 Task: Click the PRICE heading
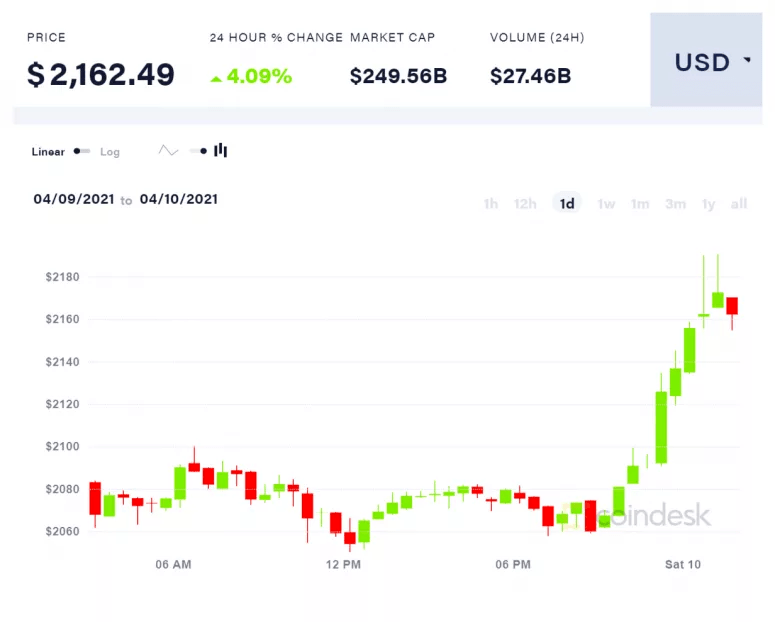[46, 38]
